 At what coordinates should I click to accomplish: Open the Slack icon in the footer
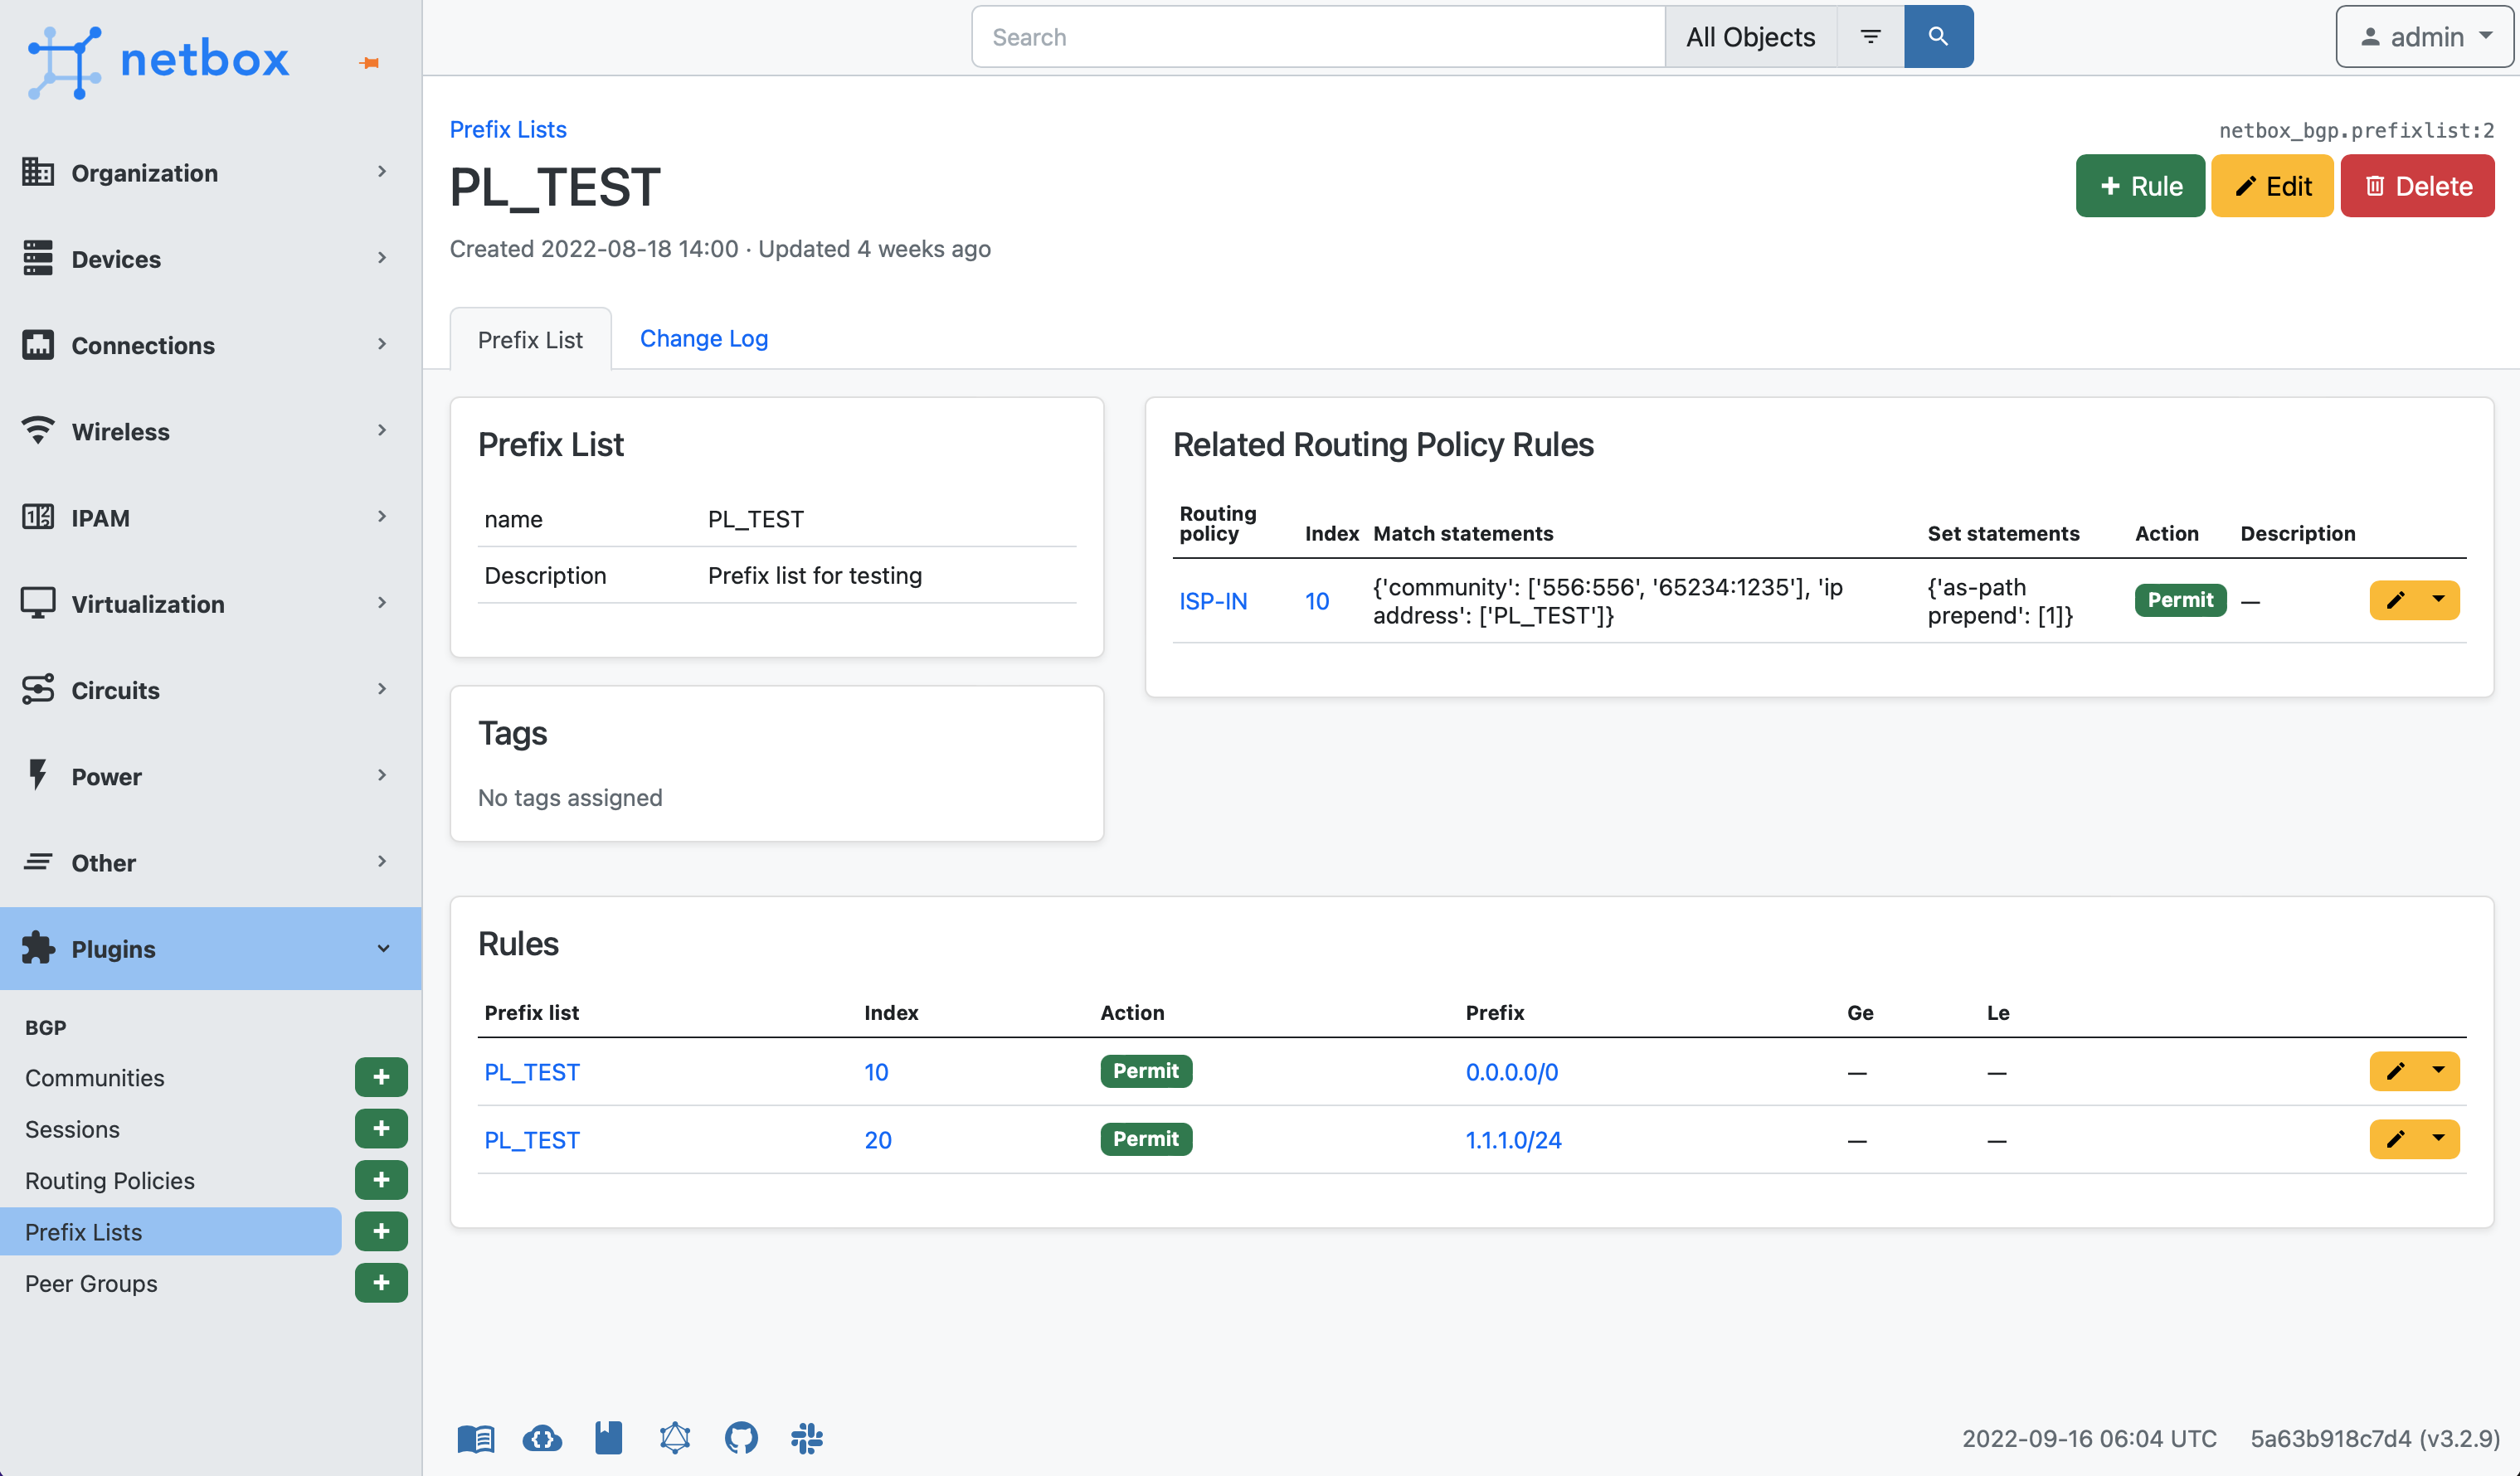tap(806, 1438)
